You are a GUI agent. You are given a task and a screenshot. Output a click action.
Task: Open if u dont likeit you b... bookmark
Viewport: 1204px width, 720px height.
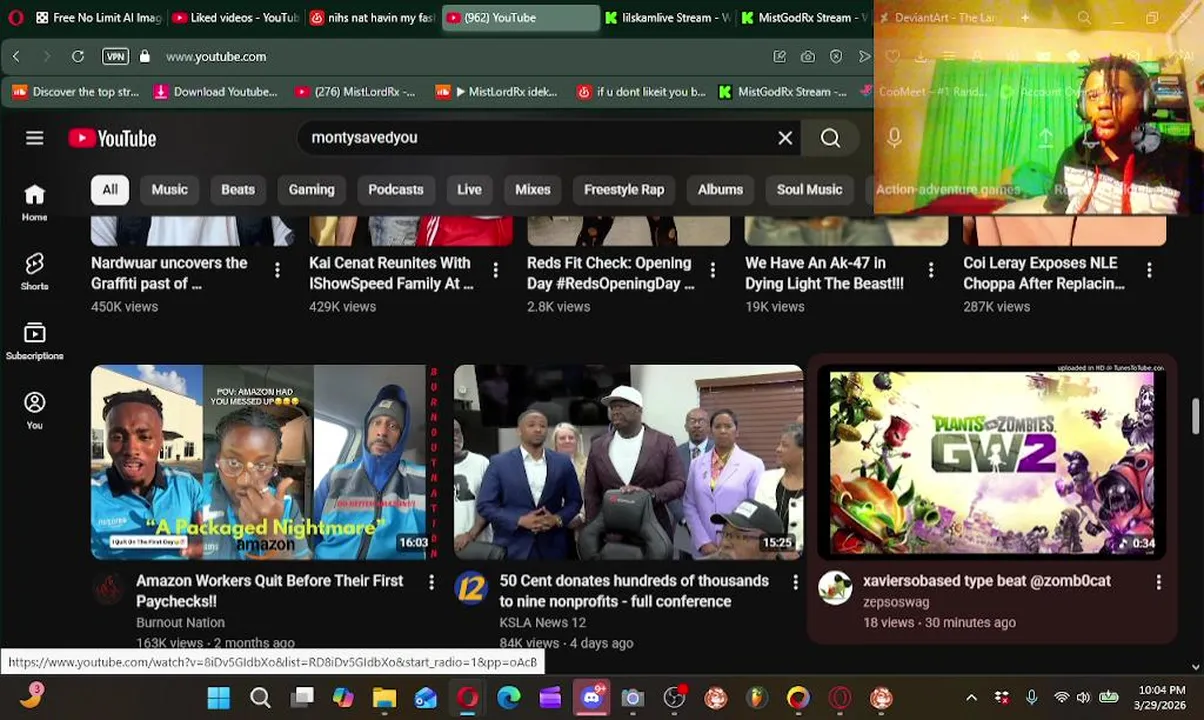(641, 92)
